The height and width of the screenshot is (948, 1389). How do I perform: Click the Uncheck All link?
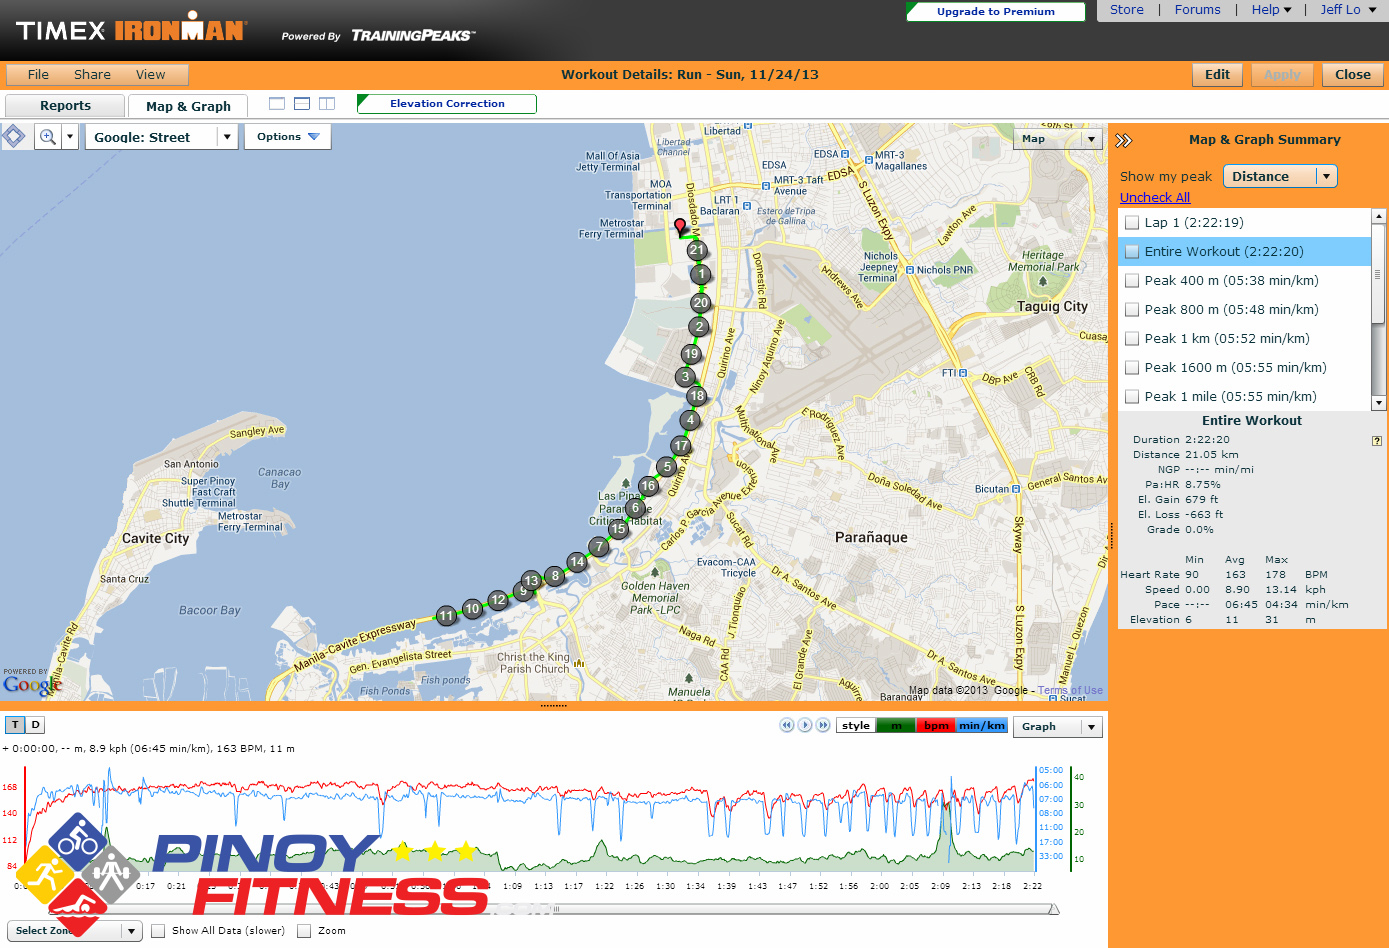pos(1154,198)
